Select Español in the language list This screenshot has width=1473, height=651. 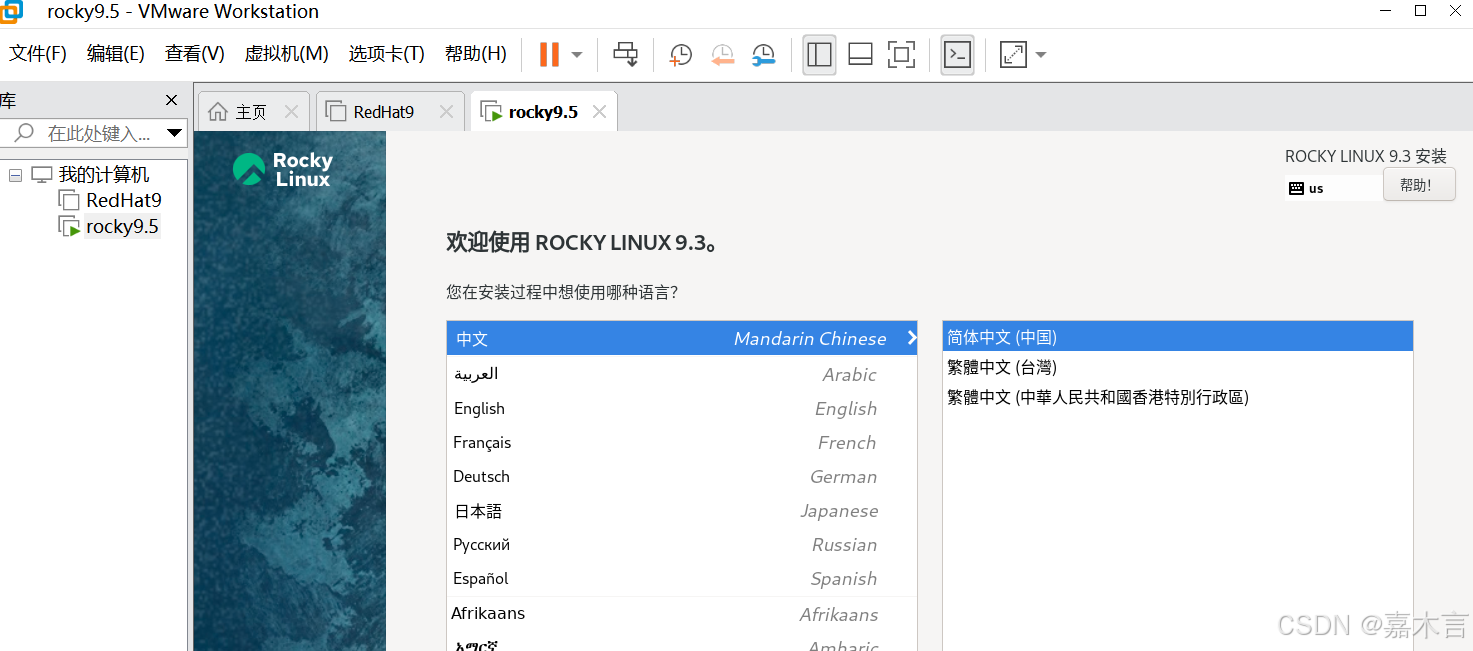pyautogui.click(x=682, y=578)
